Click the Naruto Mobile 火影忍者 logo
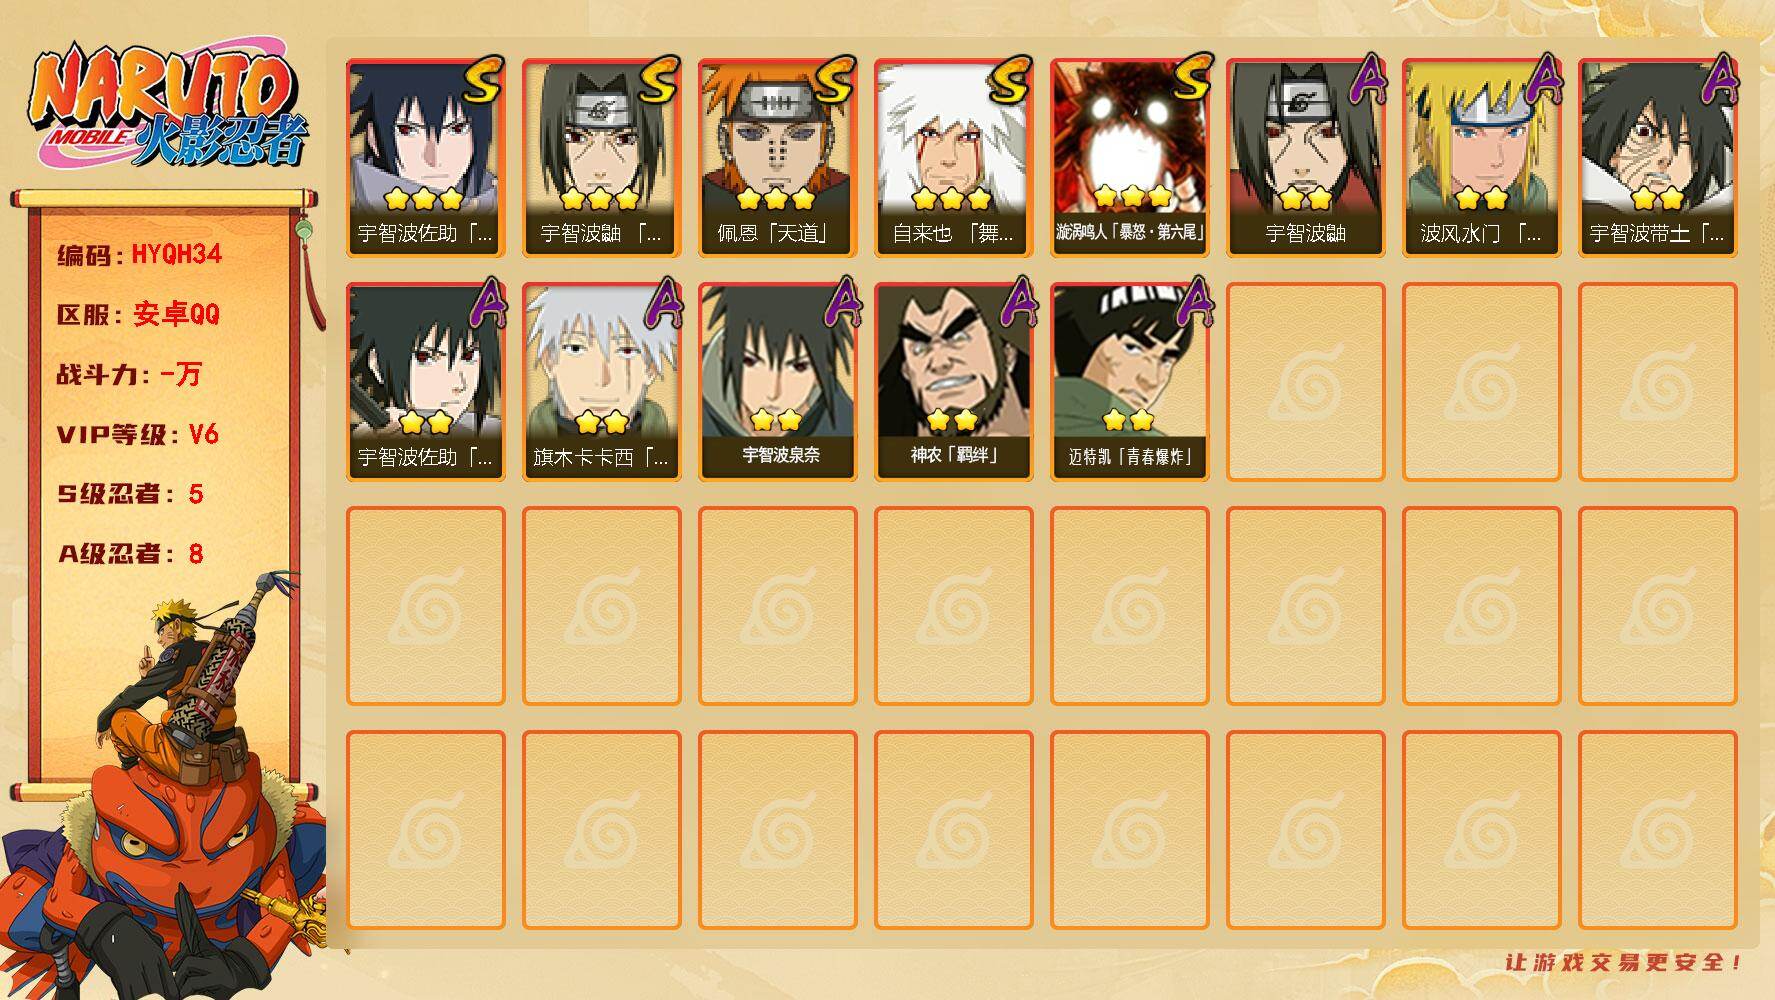The width and height of the screenshot is (1775, 1000). coord(166,106)
